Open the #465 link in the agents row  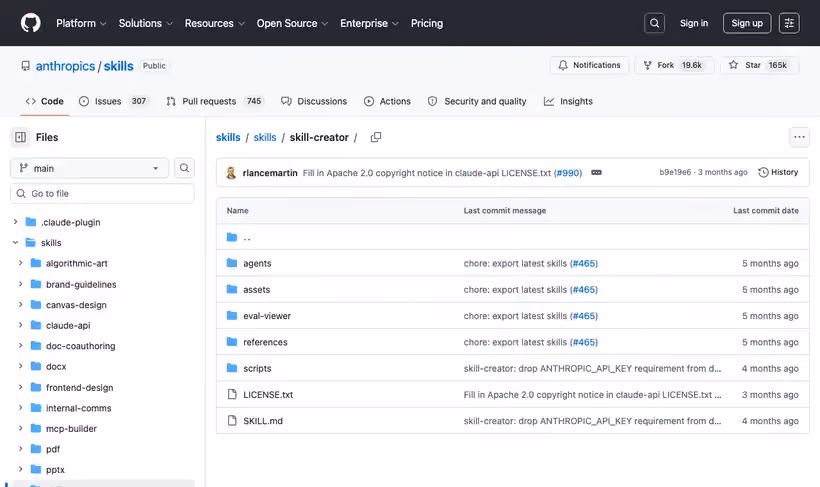point(584,263)
